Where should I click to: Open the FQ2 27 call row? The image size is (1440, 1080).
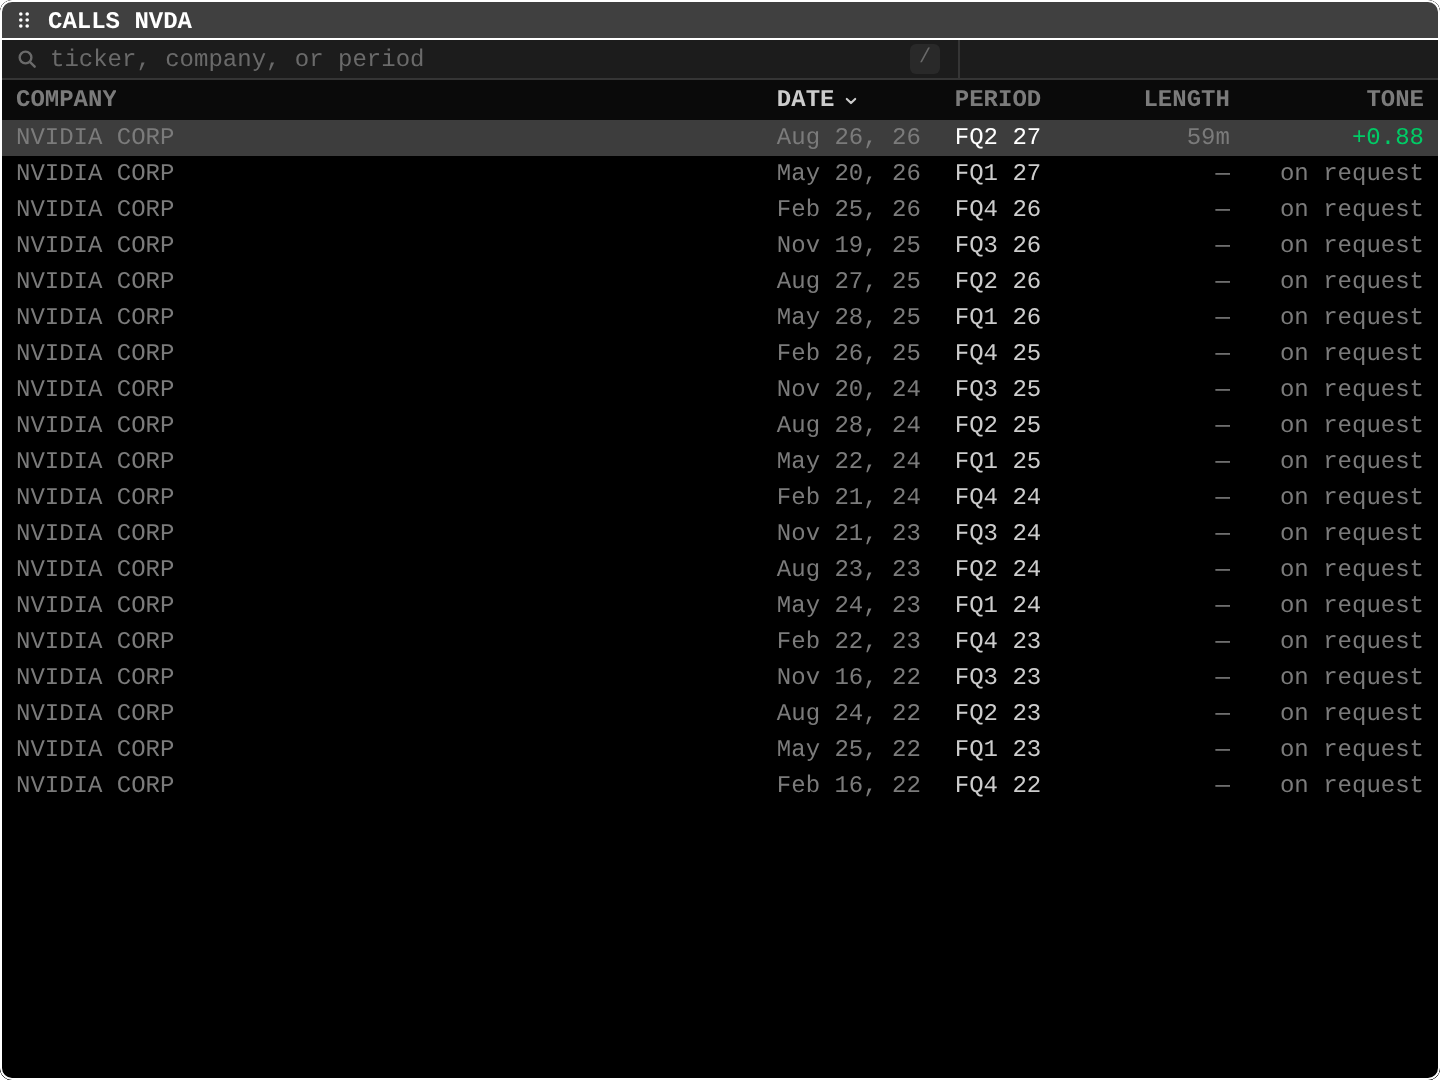point(720,137)
